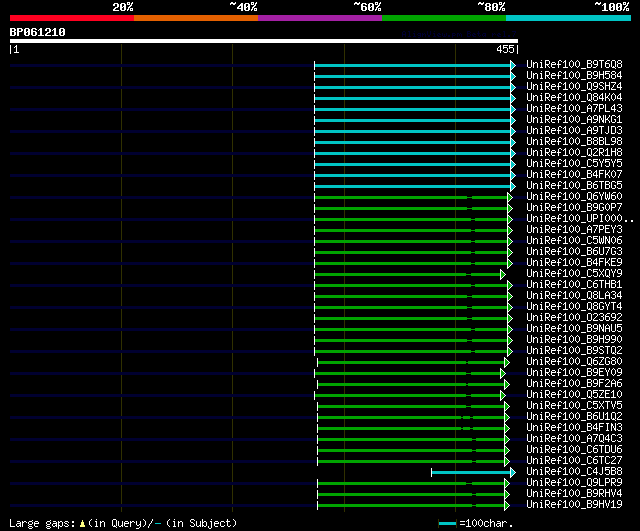This screenshot has height=531, width=640.
Task: Select the UniRef100_B9F2A6 label
Action: click(x=574, y=384)
